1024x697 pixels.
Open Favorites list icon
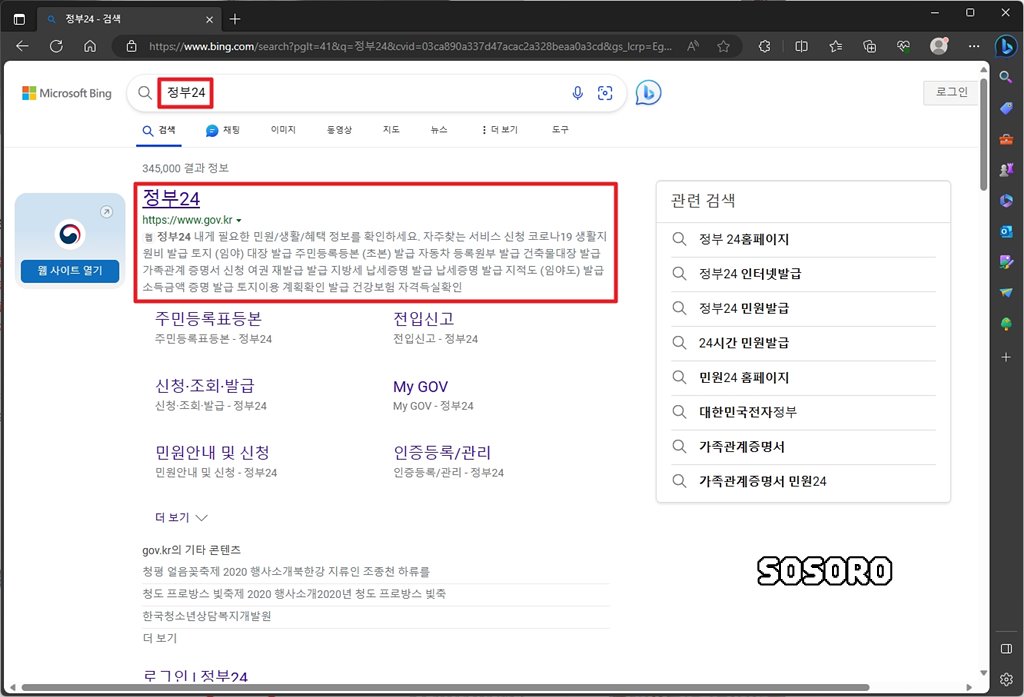(x=835, y=46)
